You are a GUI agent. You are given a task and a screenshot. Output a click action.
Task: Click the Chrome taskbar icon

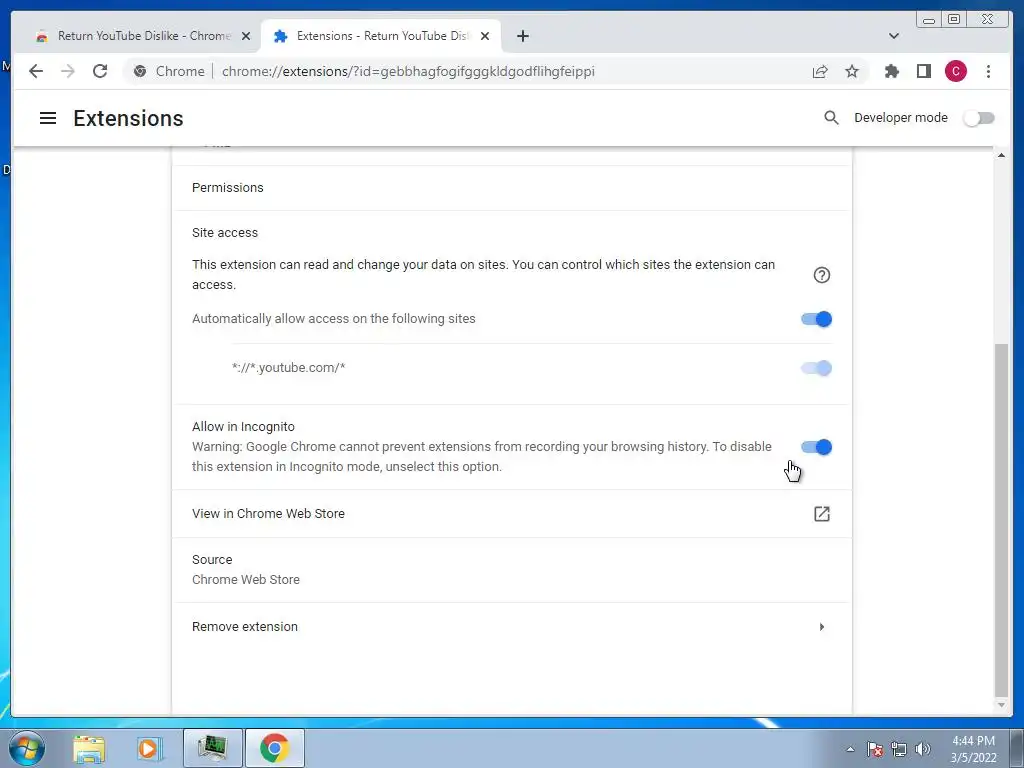point(274,748)
